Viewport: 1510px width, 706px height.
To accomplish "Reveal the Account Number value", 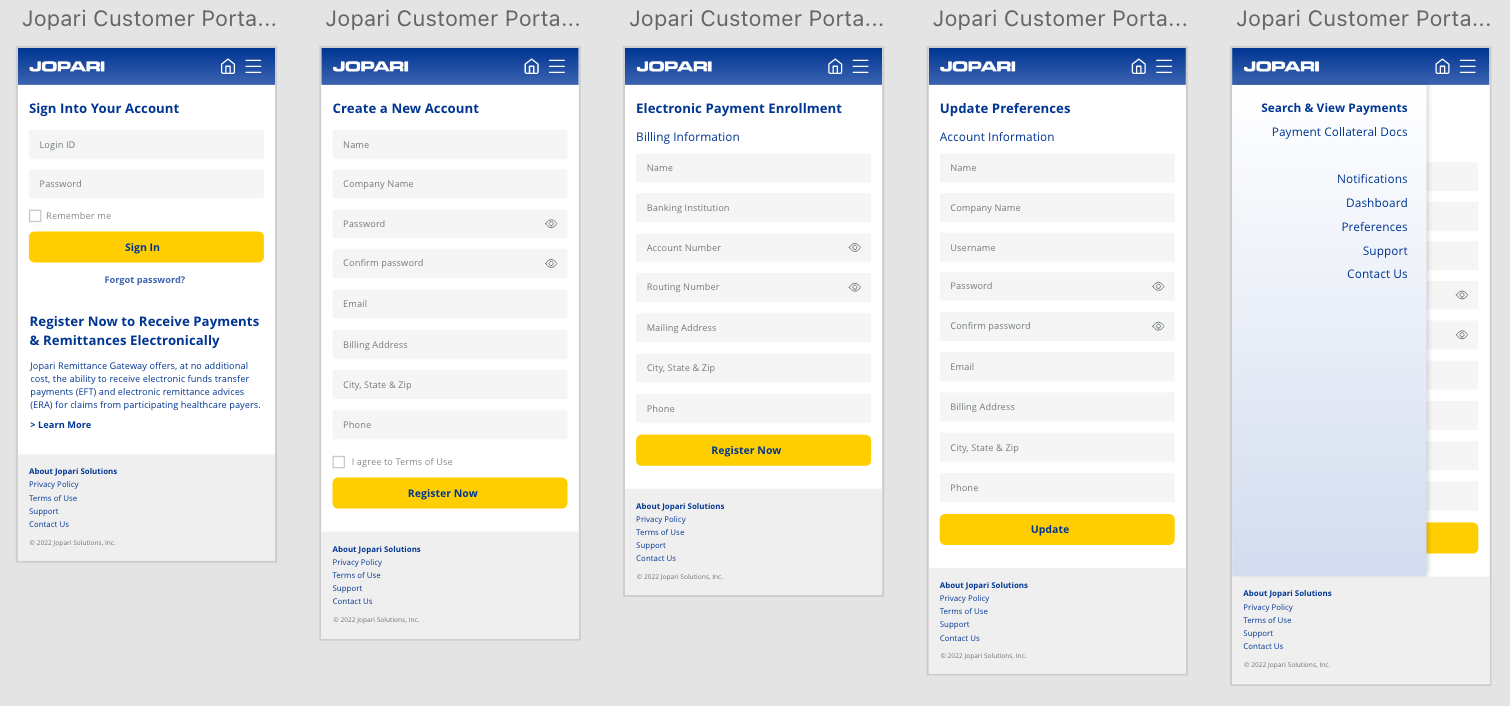I will (855, 247).
